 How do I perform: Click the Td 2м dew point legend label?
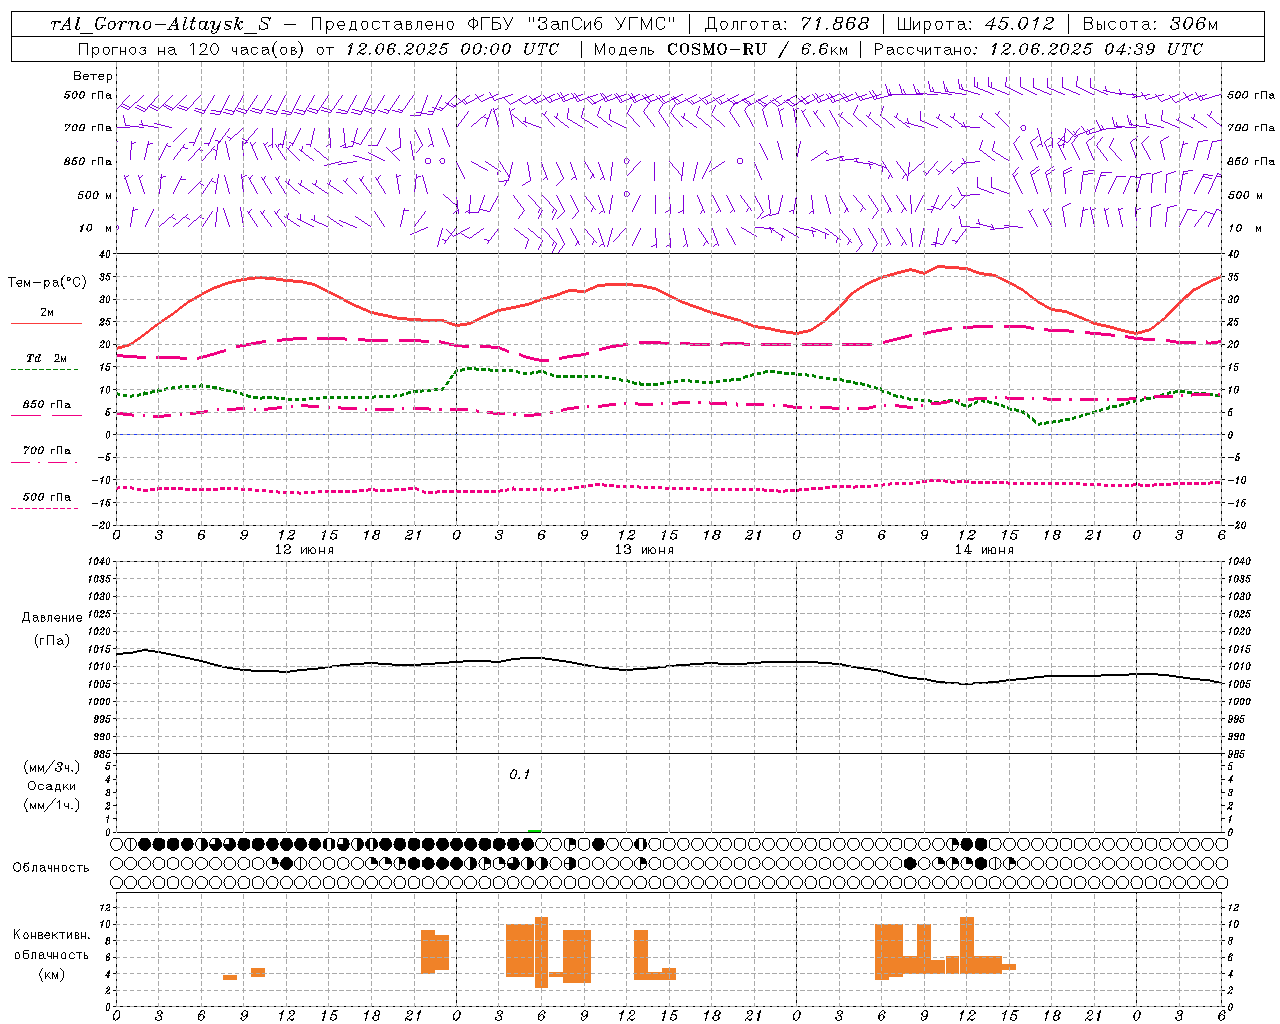click(x=46, y=358)
